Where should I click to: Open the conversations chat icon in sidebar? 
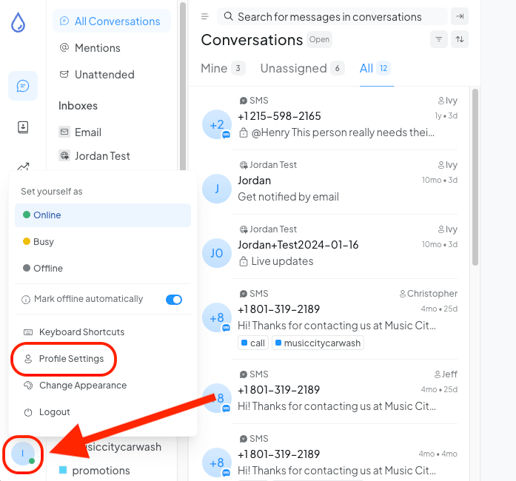click(23, 86)
